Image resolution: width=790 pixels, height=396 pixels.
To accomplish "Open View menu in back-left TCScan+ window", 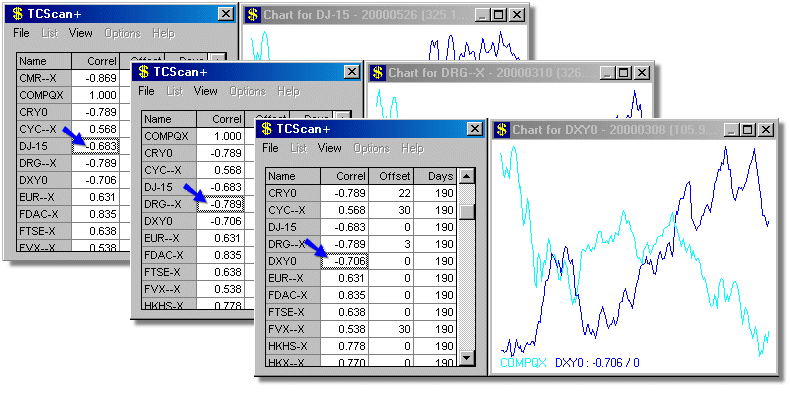I will 81,33.
